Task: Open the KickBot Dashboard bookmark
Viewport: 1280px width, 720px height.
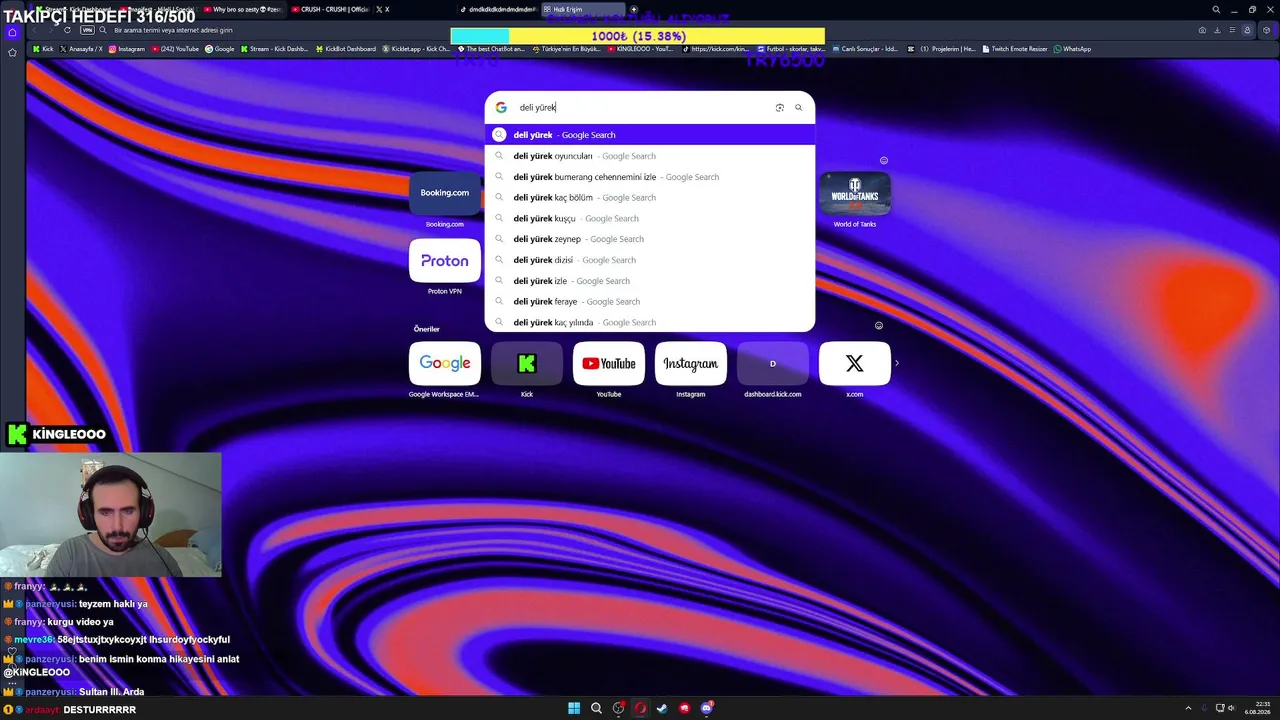Action: 346,49
